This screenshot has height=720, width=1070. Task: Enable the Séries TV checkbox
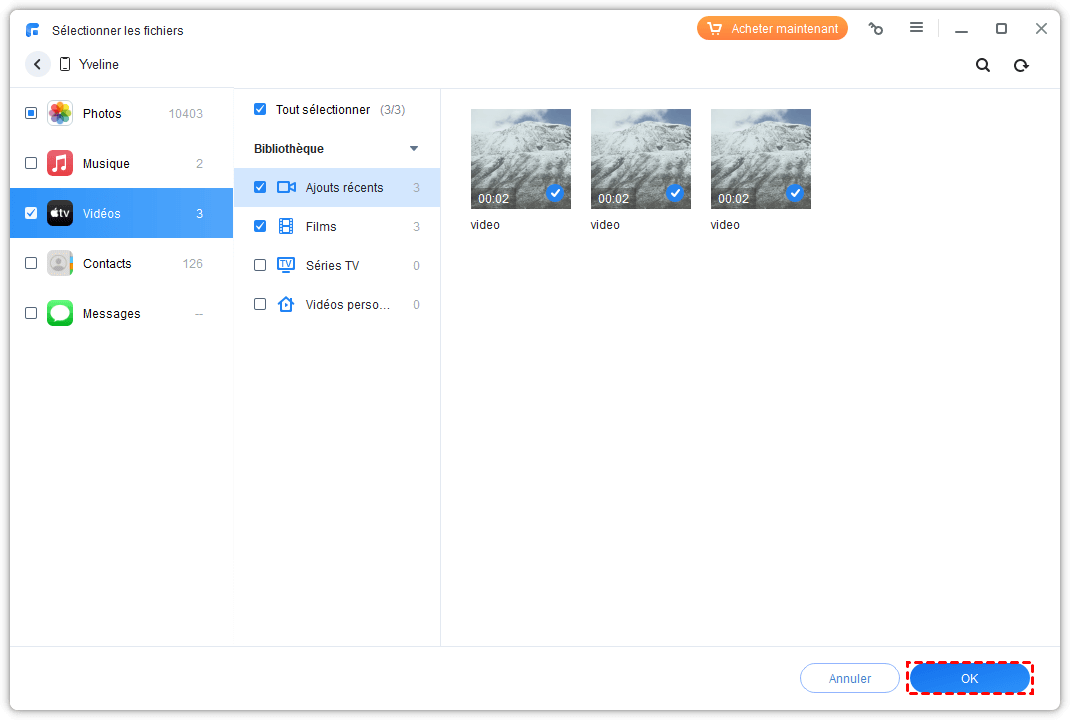pos(260,265)
